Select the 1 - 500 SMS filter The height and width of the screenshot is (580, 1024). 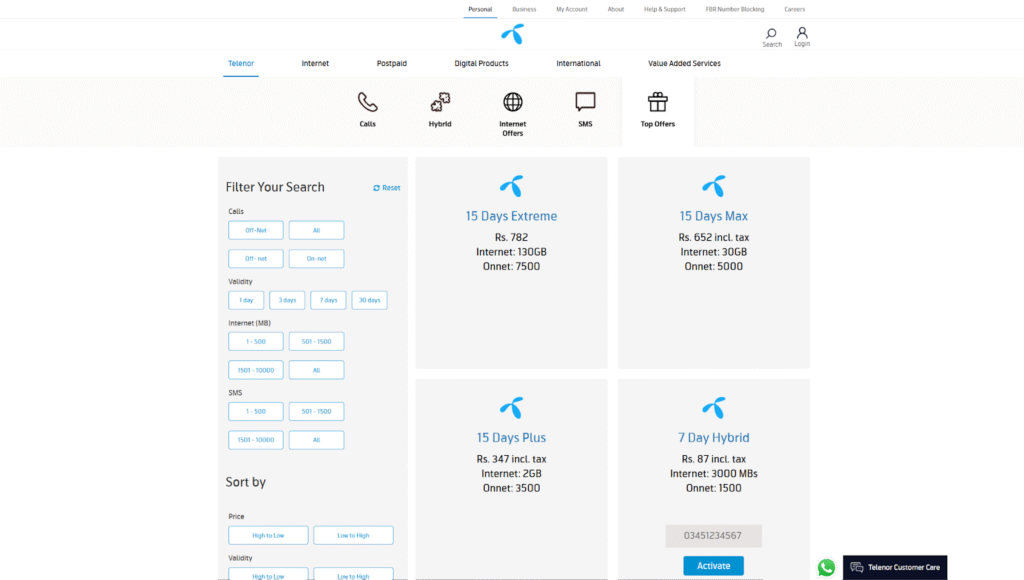tap(255, 411)
